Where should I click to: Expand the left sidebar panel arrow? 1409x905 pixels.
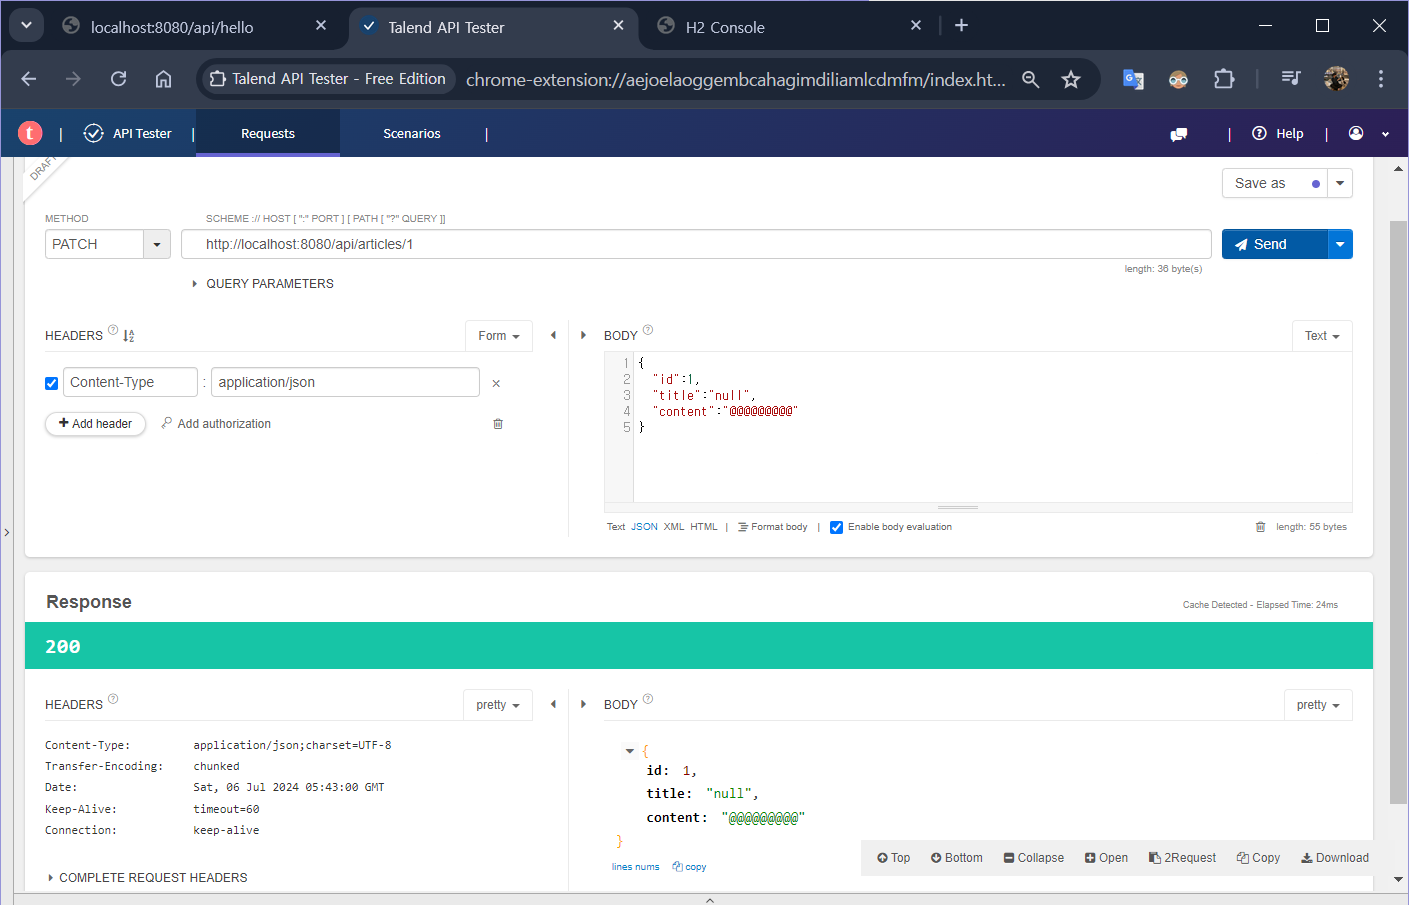7,532
